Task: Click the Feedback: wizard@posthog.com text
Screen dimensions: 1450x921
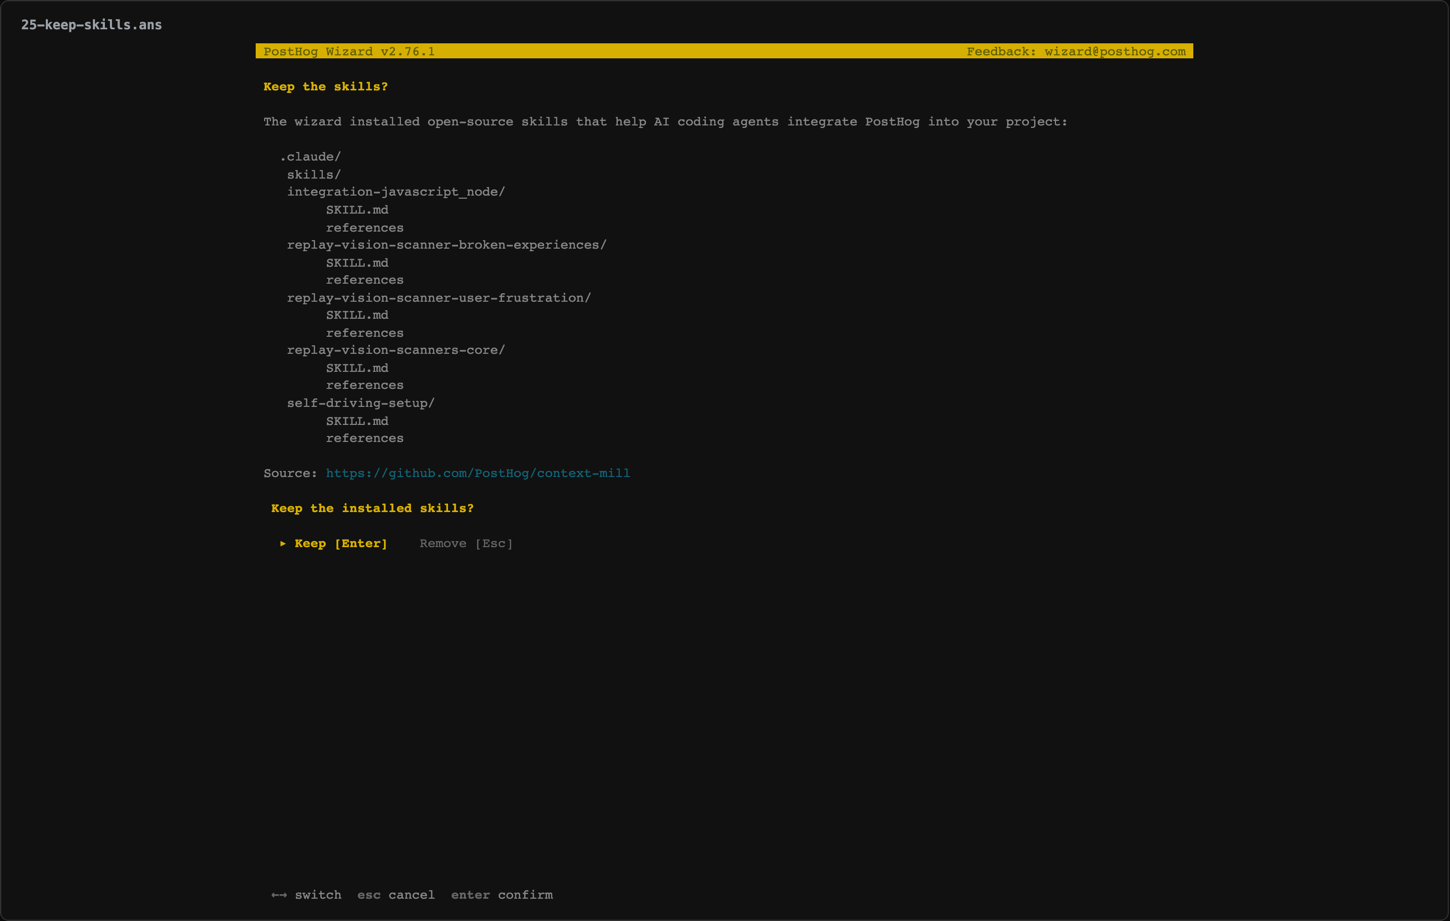Action: [1076, 51]
